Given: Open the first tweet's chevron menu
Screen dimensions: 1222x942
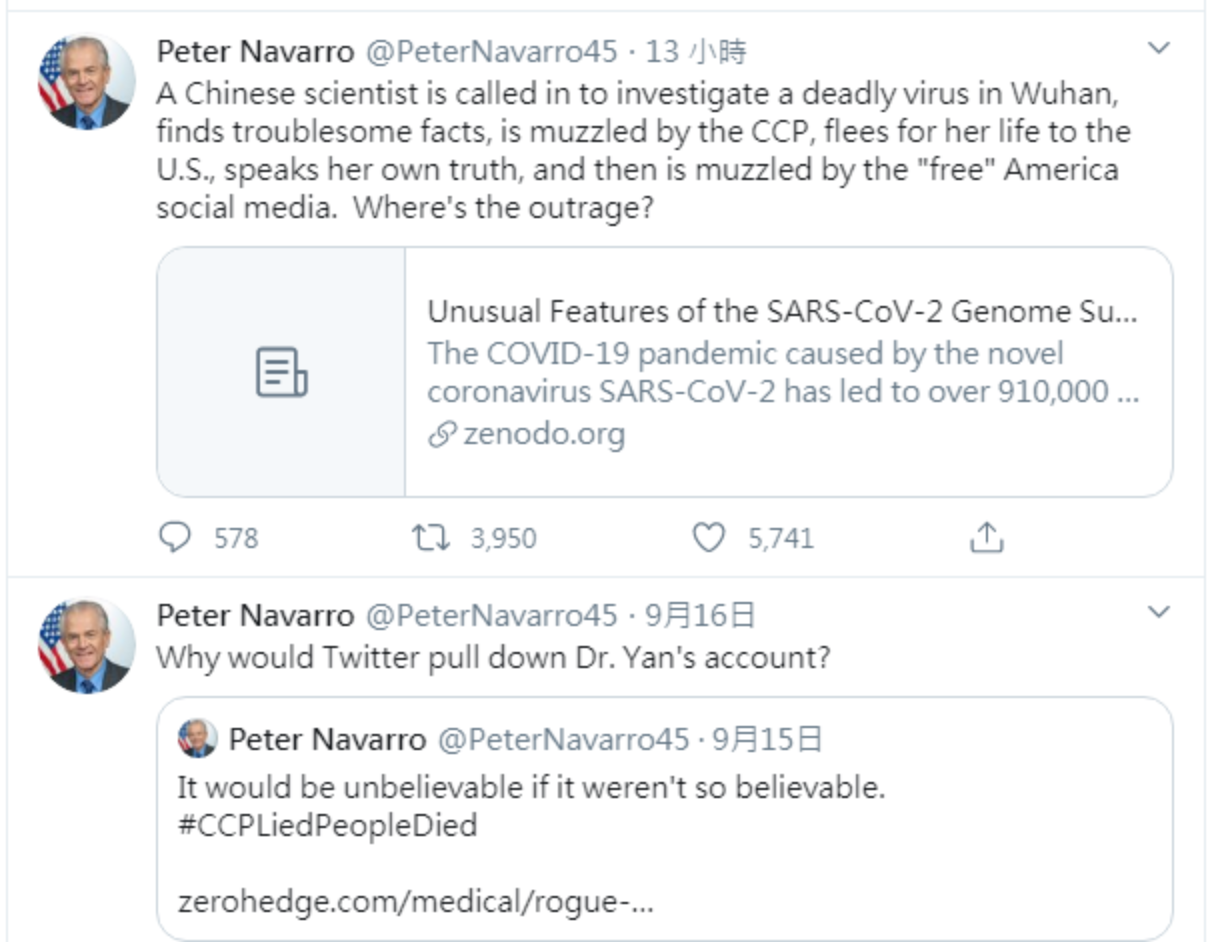Looking at the screenshot, I should click(1158, 48).
